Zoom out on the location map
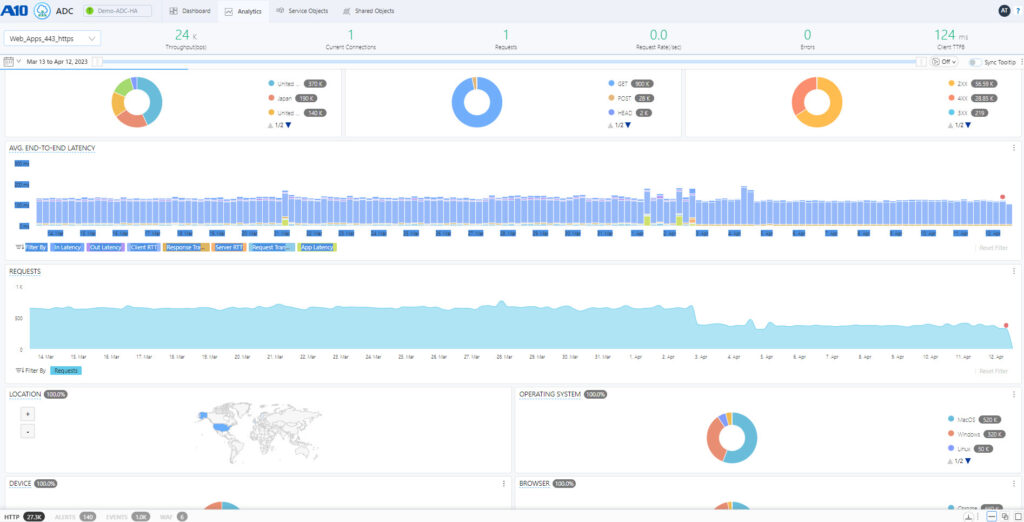 (28, 431)
